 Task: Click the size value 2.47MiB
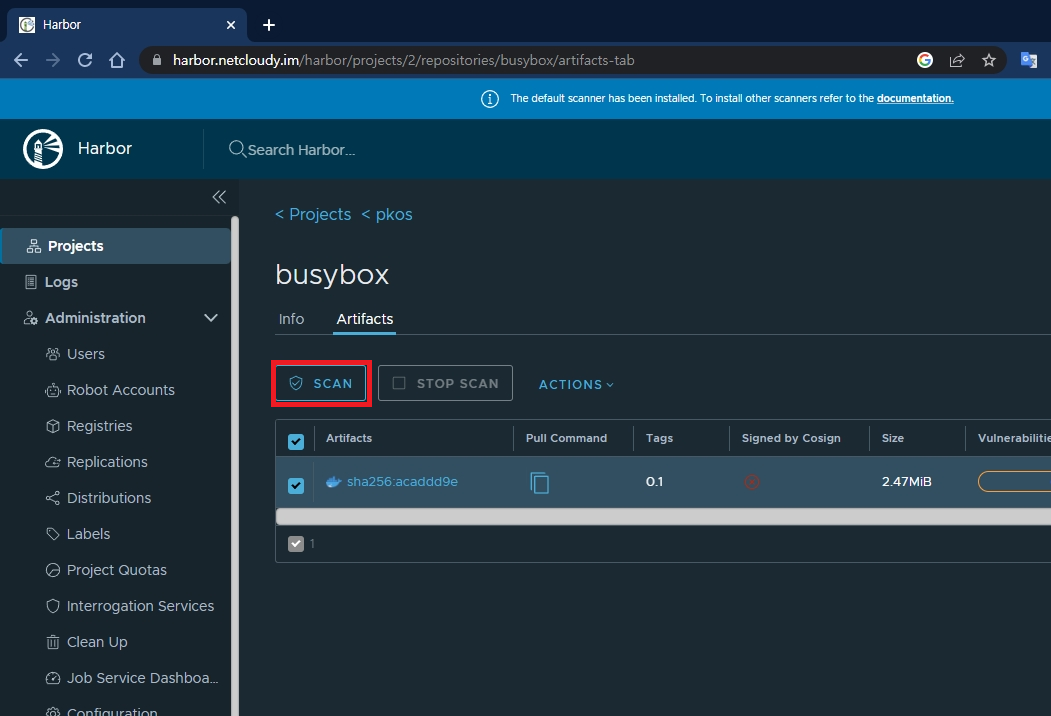907,482
